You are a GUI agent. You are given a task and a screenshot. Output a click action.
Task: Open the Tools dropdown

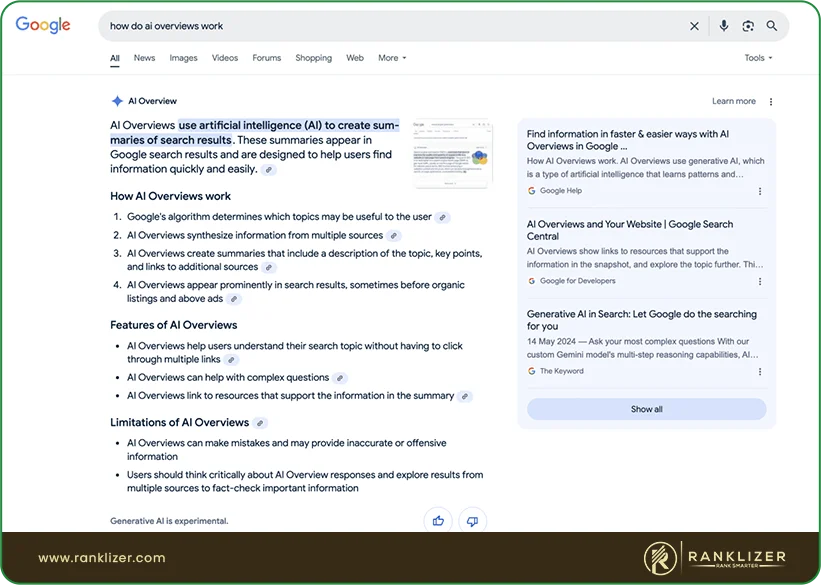click(758, 58)
